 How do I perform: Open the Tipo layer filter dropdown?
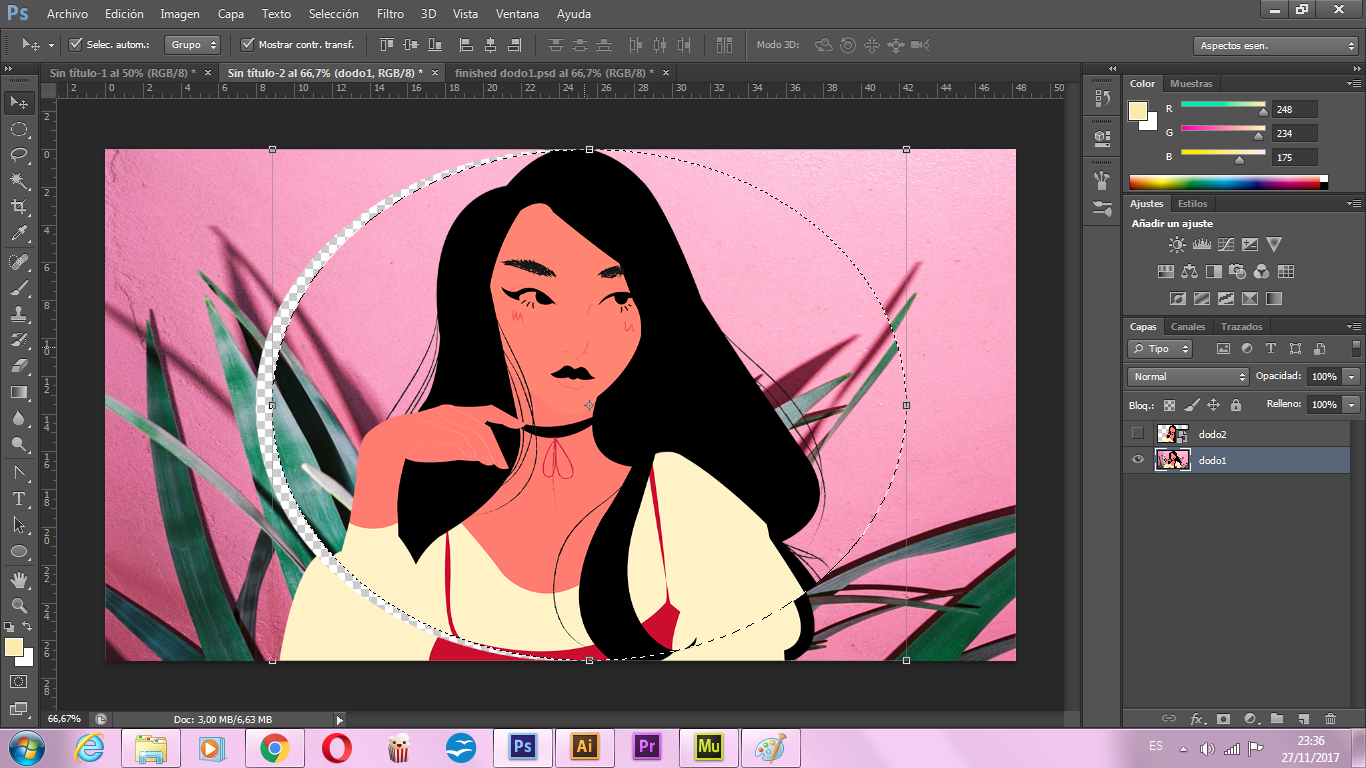pyautogui.click(x=1160, y=349)
